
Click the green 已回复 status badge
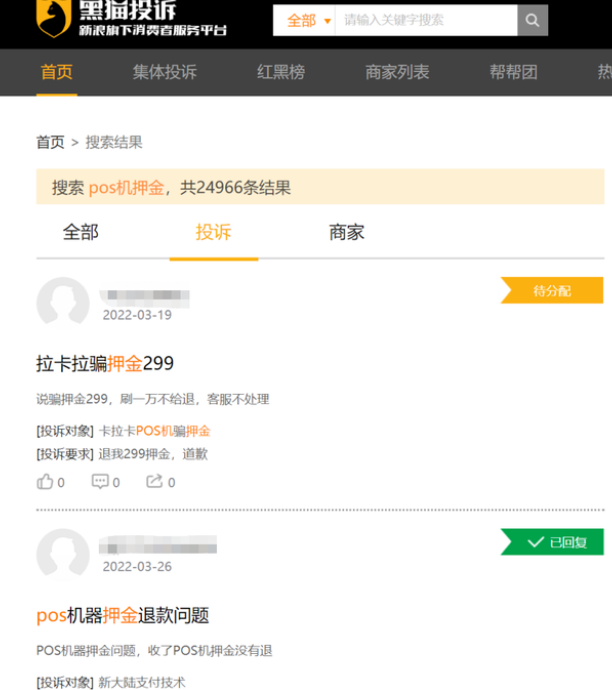(552, 542)
